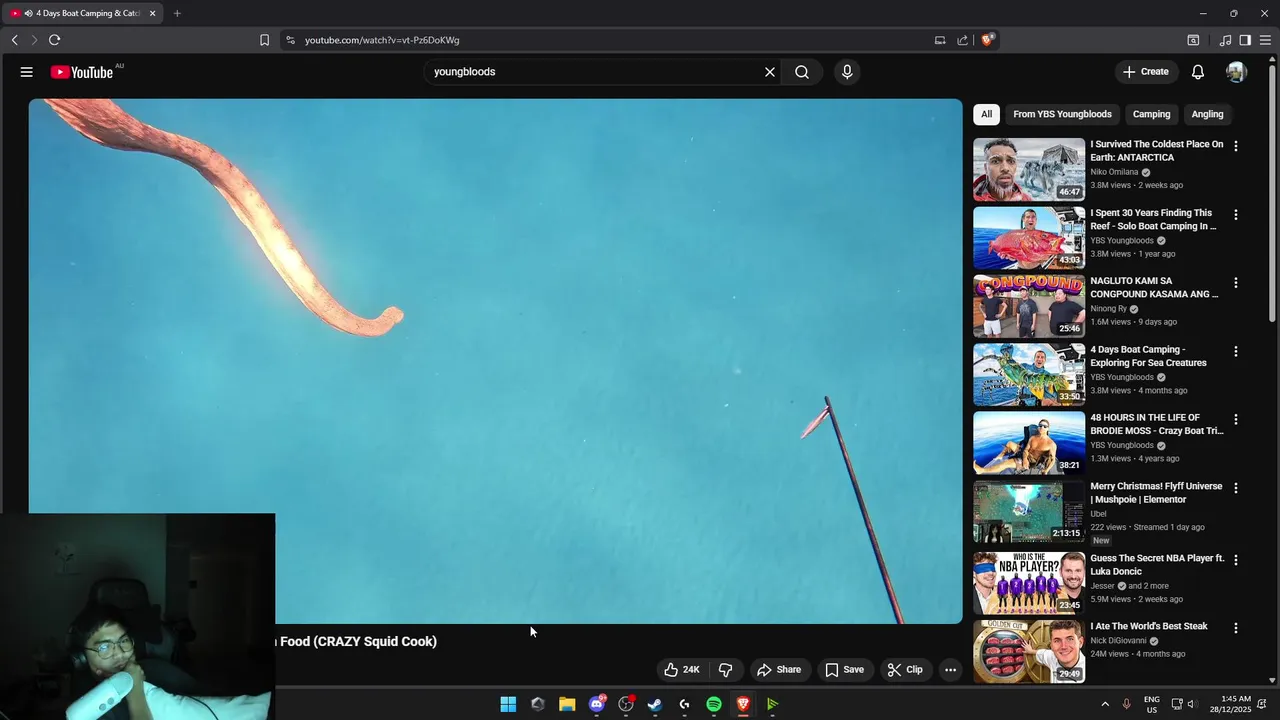Open the Windows Start menu
The image size is (1280, 720).
(508, 704)
